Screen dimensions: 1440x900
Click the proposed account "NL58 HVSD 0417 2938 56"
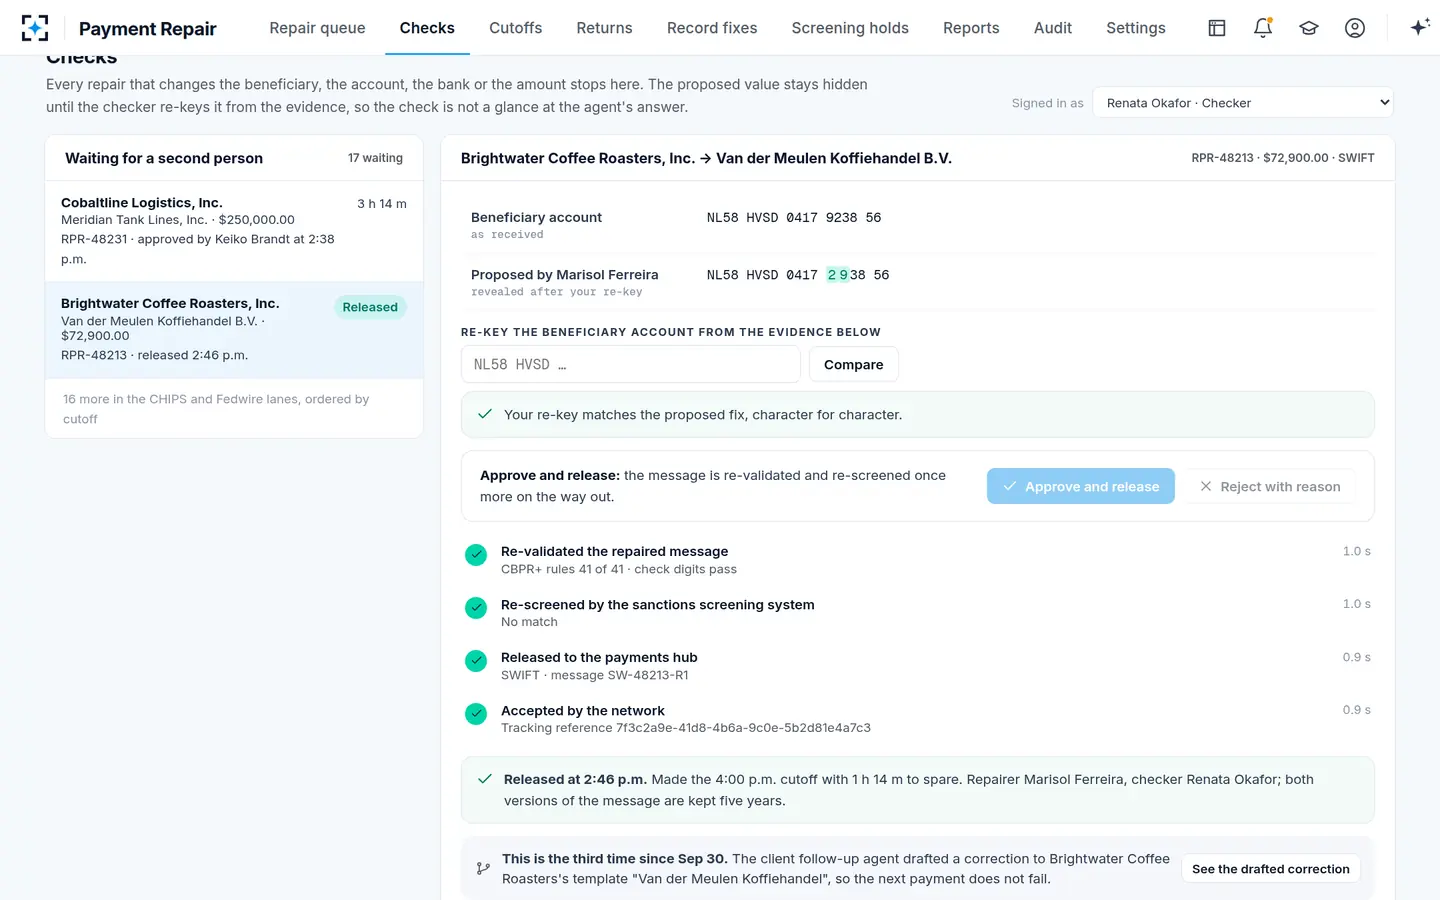click(798, 275)
